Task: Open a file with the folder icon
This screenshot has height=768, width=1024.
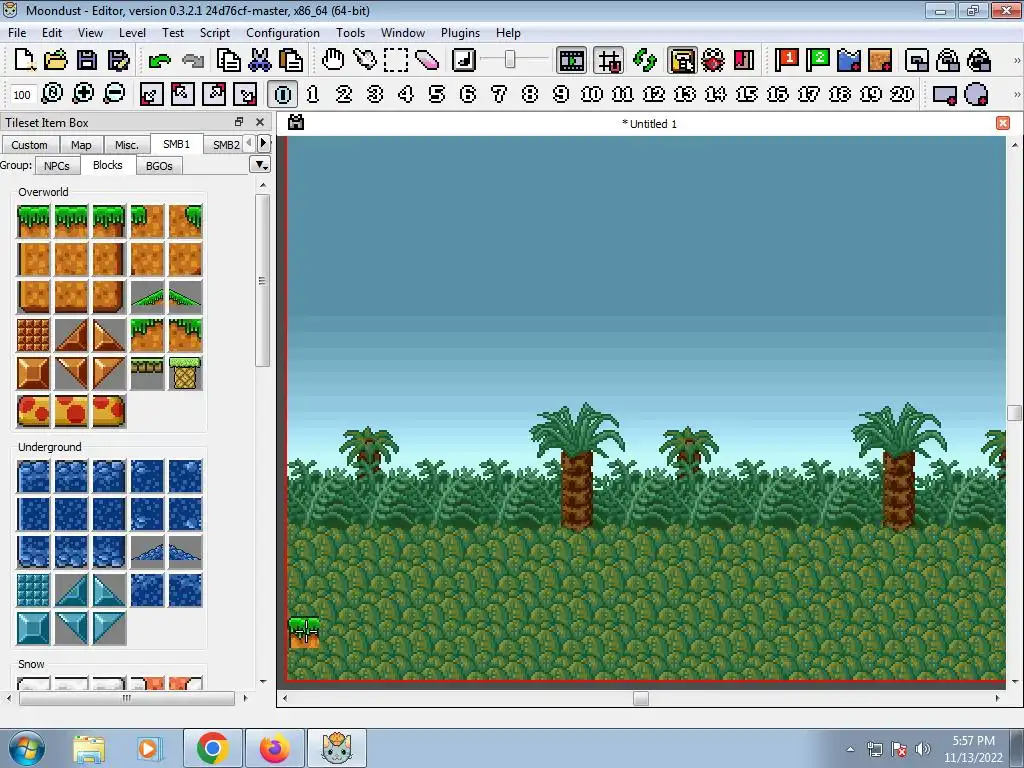Action: [x=56, y=60]
